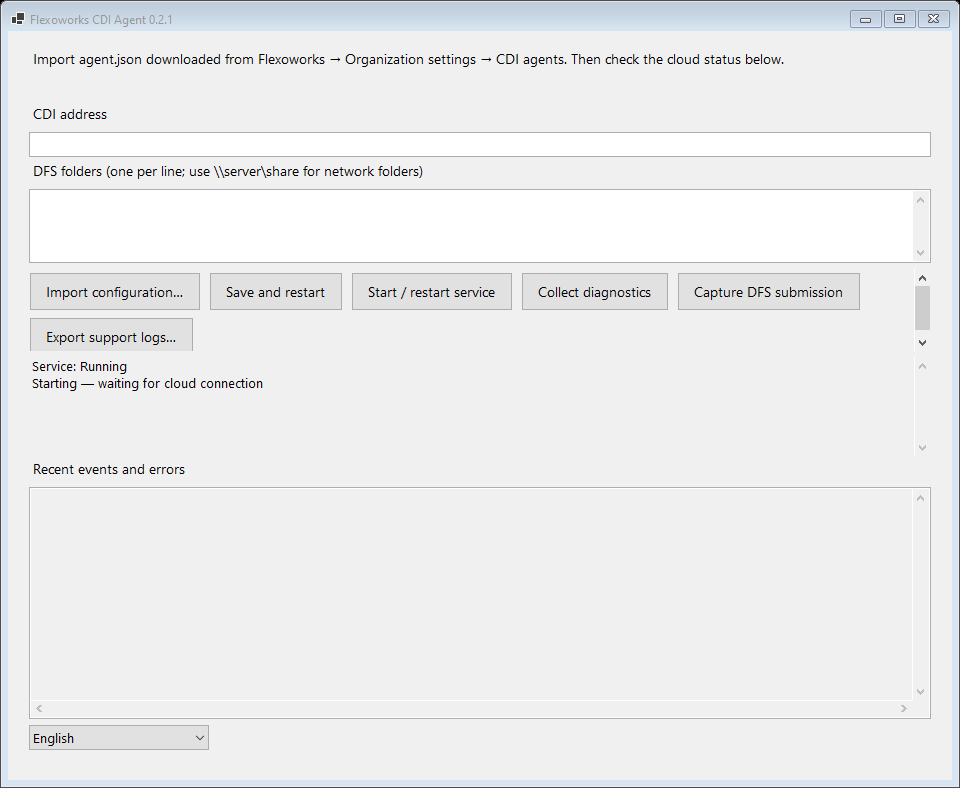Viewport: 960px width, 788px height.
Task: Click the 'DFS folders' instruction label
Action: (x=228, y=171)
